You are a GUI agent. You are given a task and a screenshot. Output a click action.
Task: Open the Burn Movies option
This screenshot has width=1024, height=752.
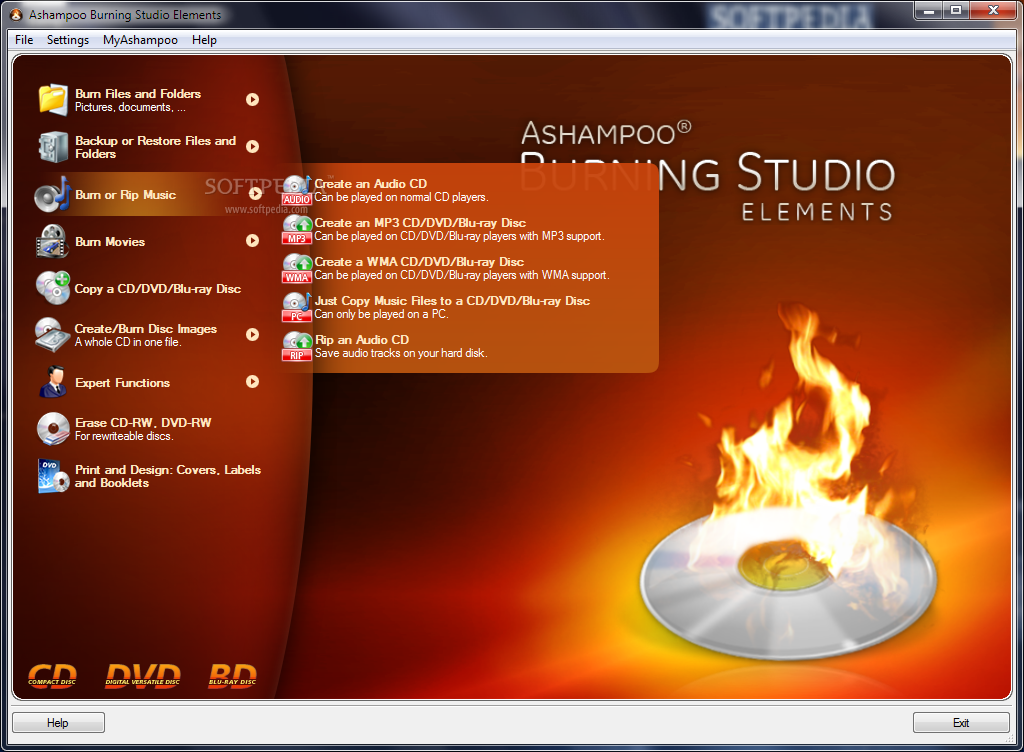[x=110, y=242]
